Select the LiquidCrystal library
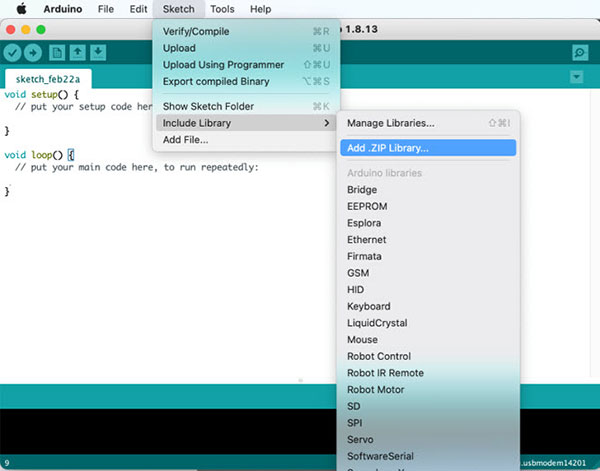 tap(376, 323)
